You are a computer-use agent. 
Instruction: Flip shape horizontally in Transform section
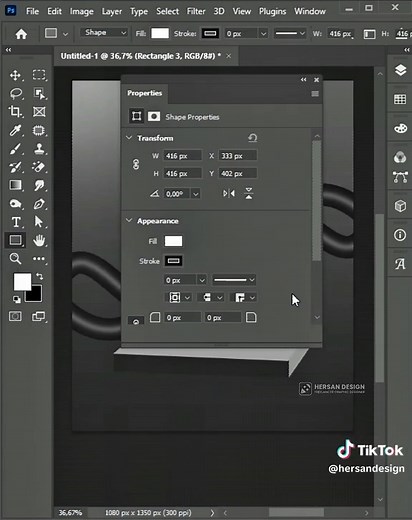[229, 193]
